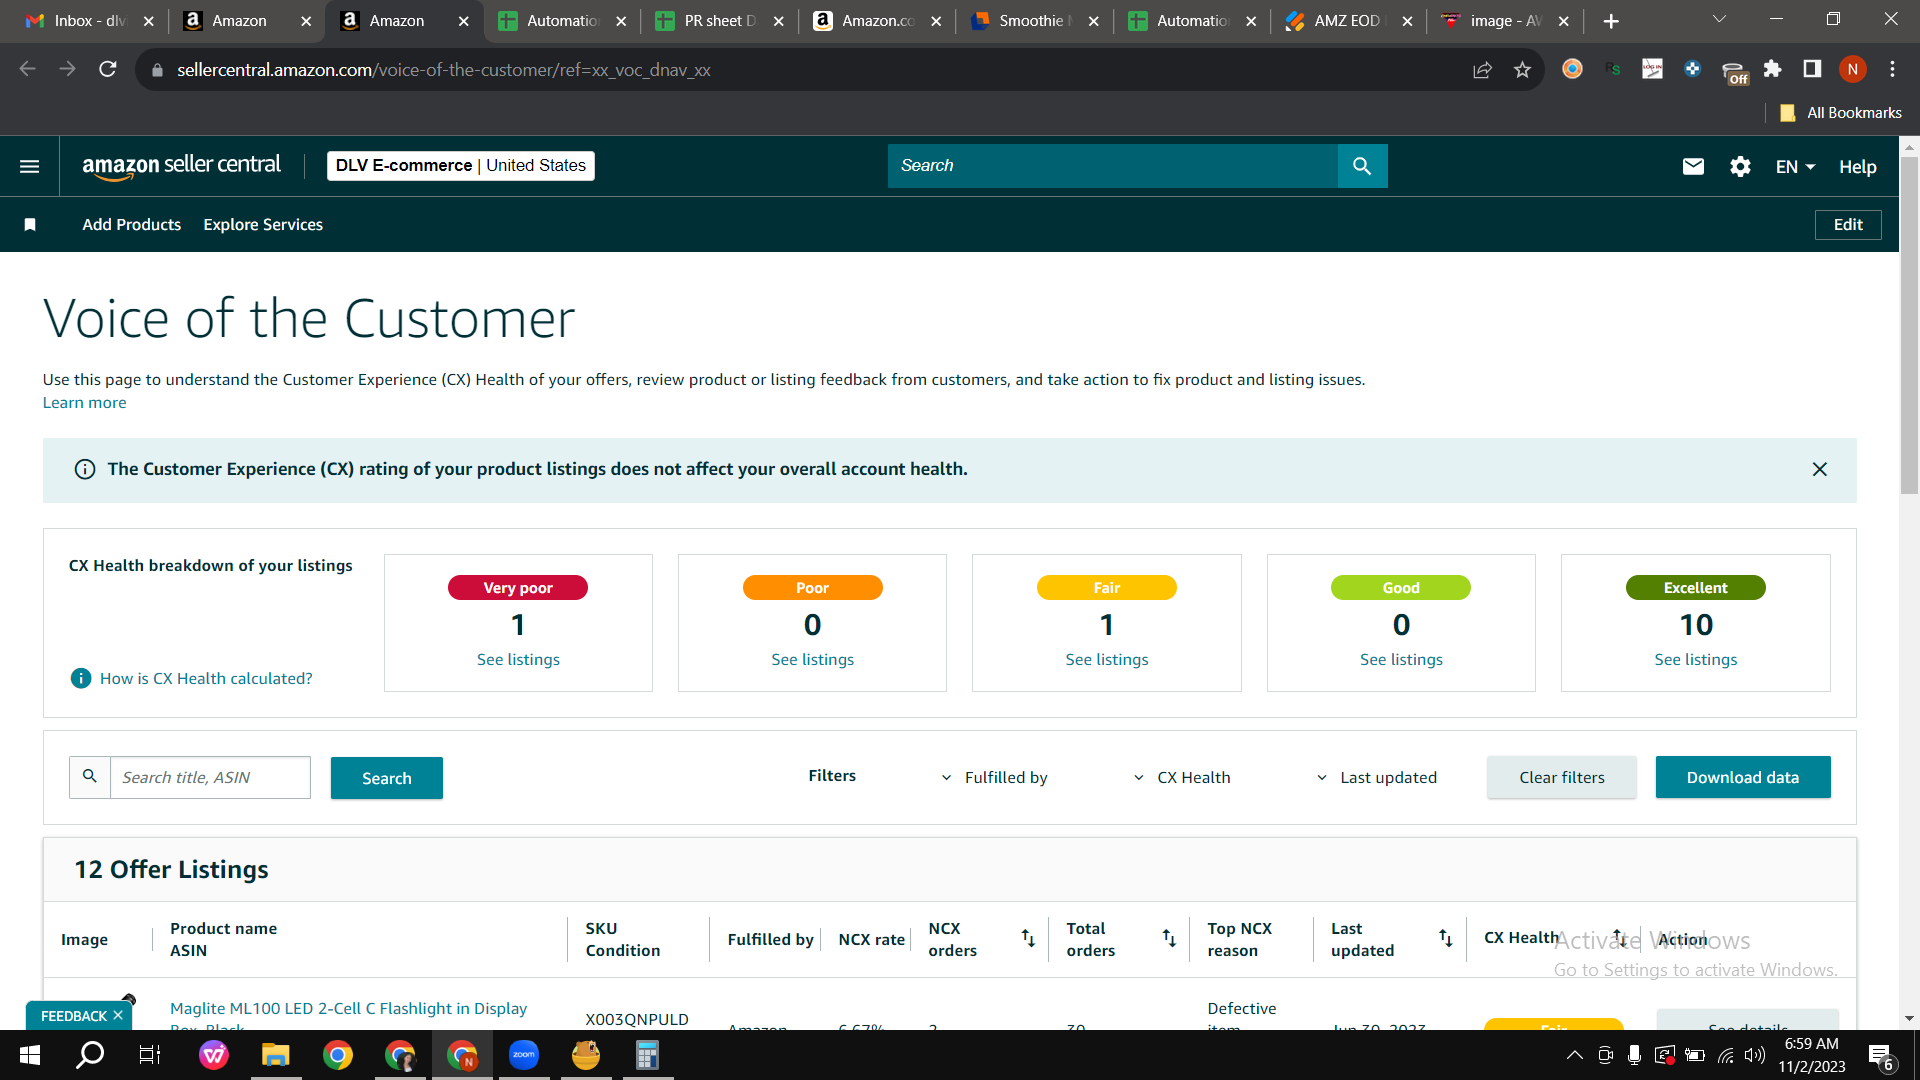Open All Bookmarks folder
Screen dimensions: 1920x1080
1841,113
